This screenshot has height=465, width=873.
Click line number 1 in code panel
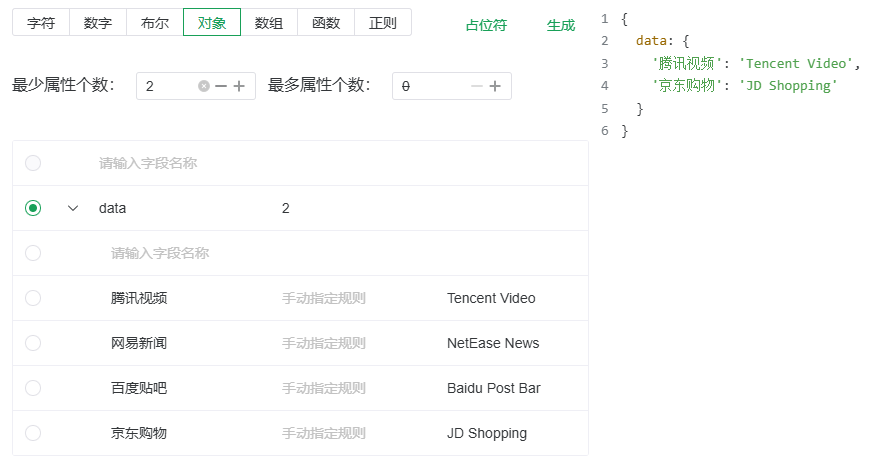click(605, 19)
